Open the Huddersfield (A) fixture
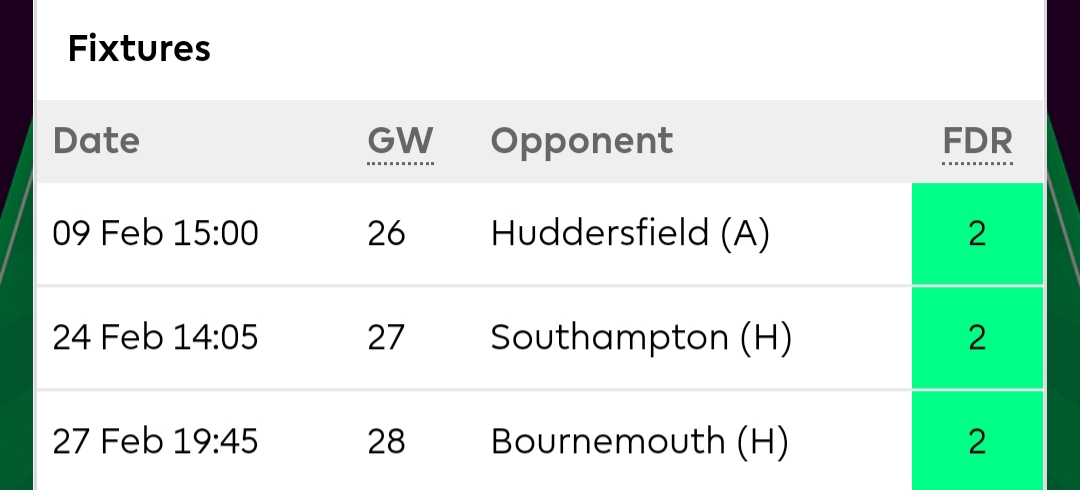The width and height of the screenshot is (1080, 490). click(630, 234)
